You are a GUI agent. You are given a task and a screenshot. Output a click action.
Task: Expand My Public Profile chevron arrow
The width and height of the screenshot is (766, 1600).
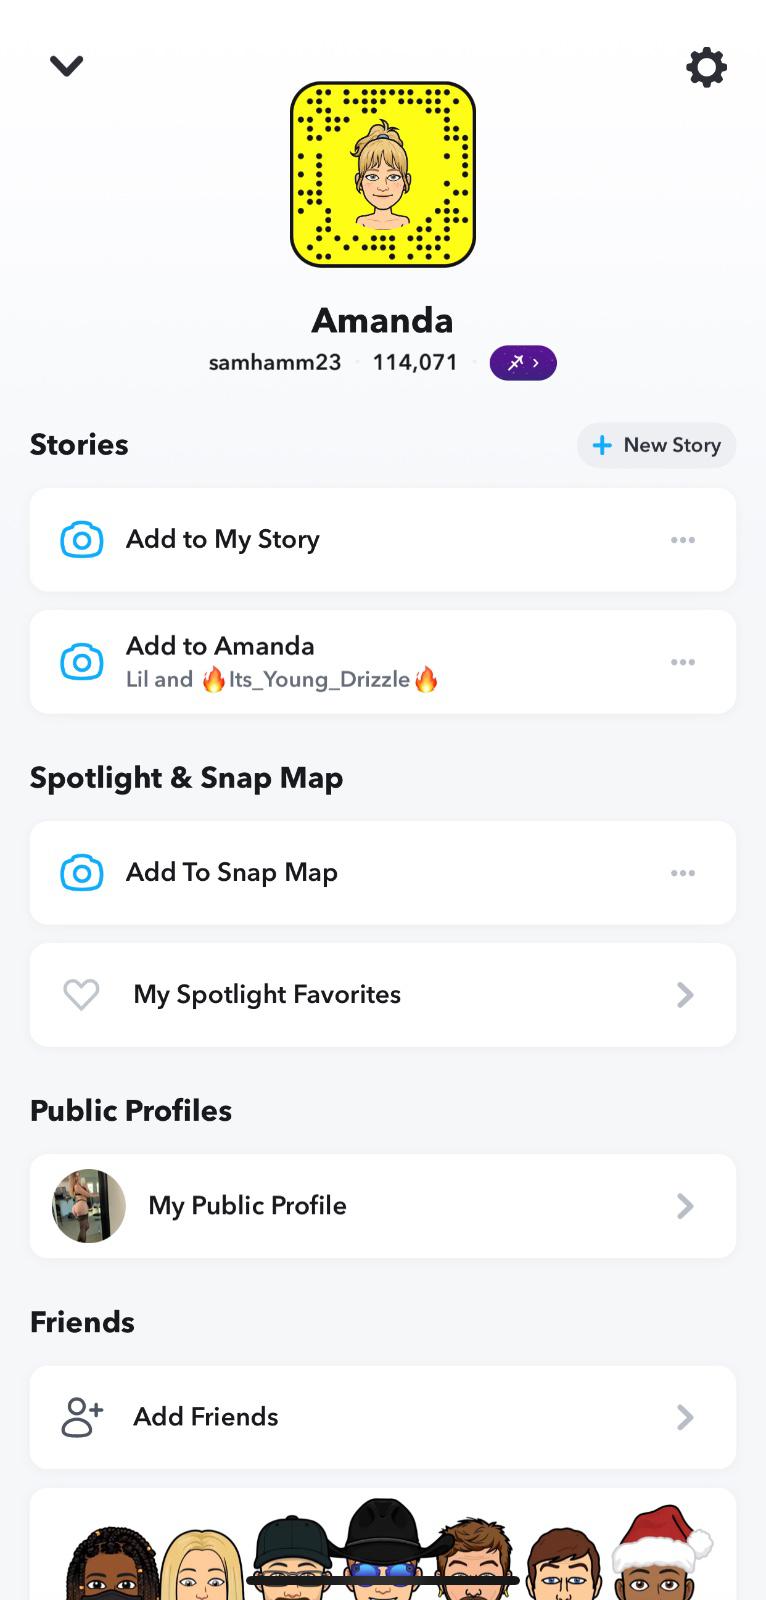click(685, 1206)
